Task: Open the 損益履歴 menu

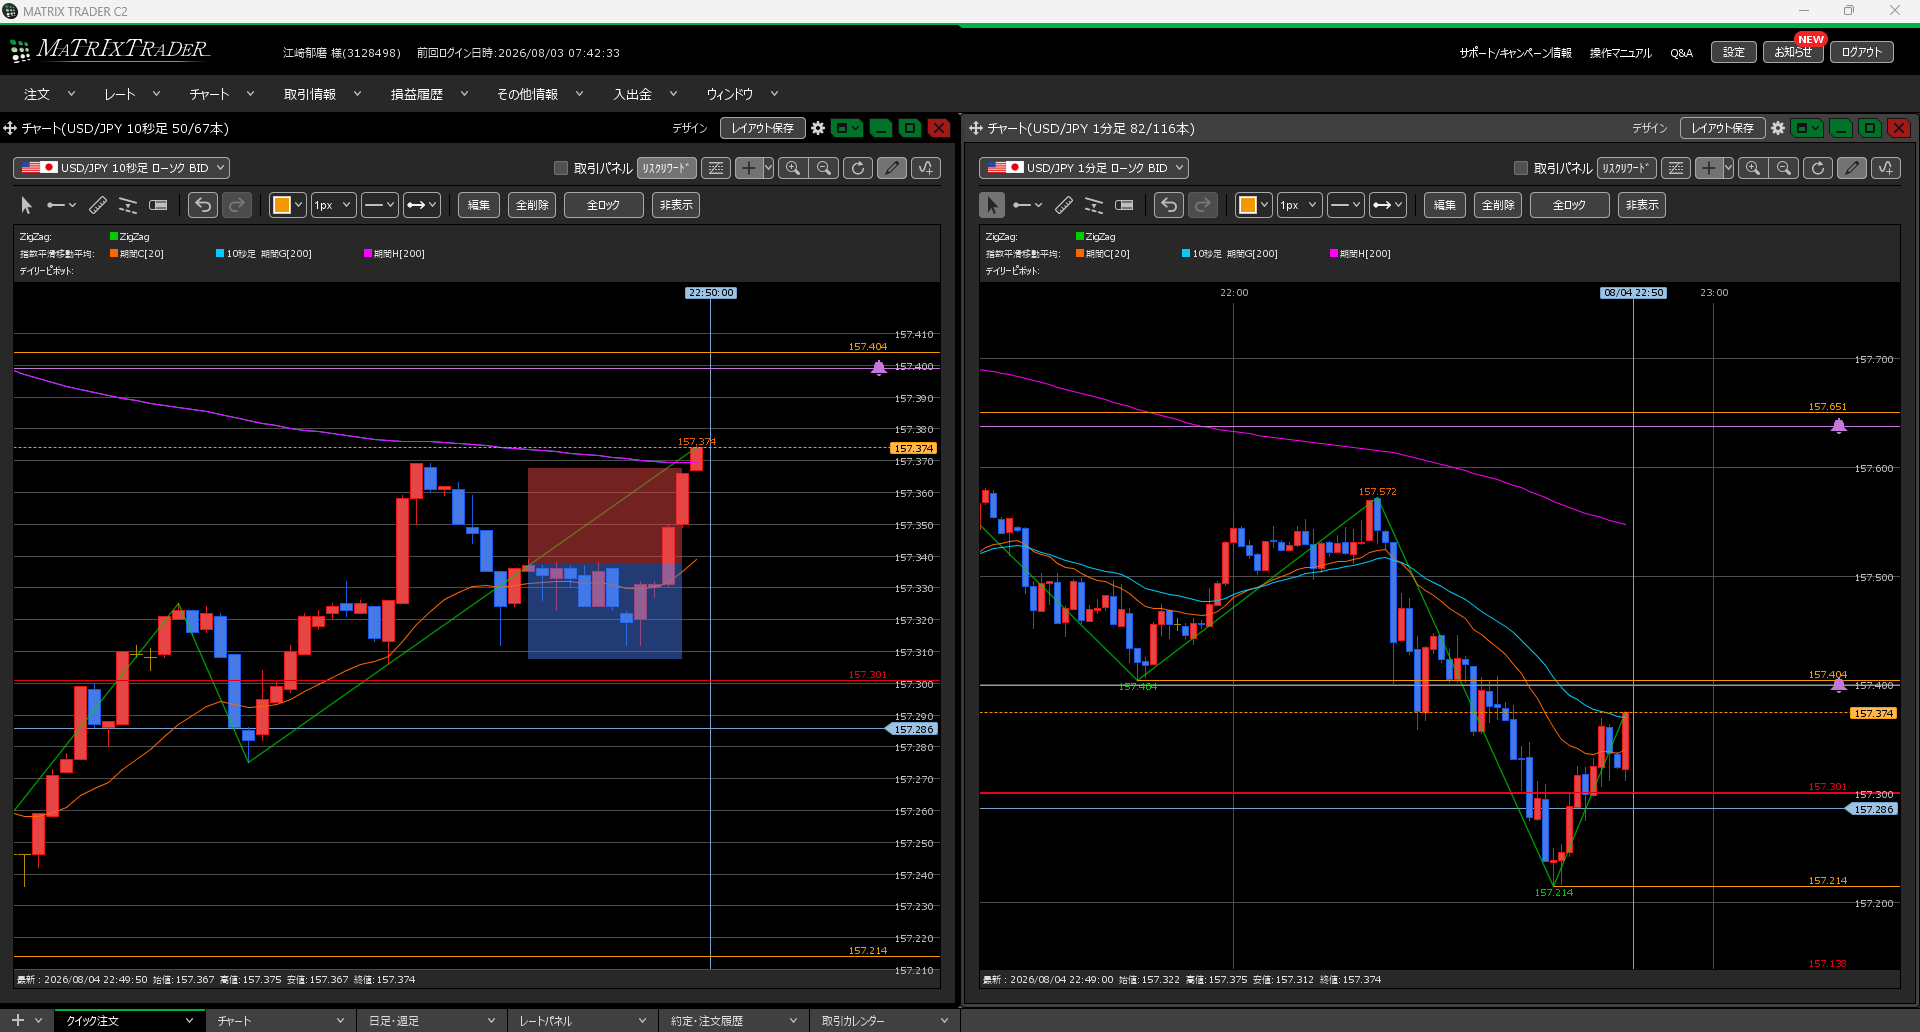Action: click(x=429, y=94)
